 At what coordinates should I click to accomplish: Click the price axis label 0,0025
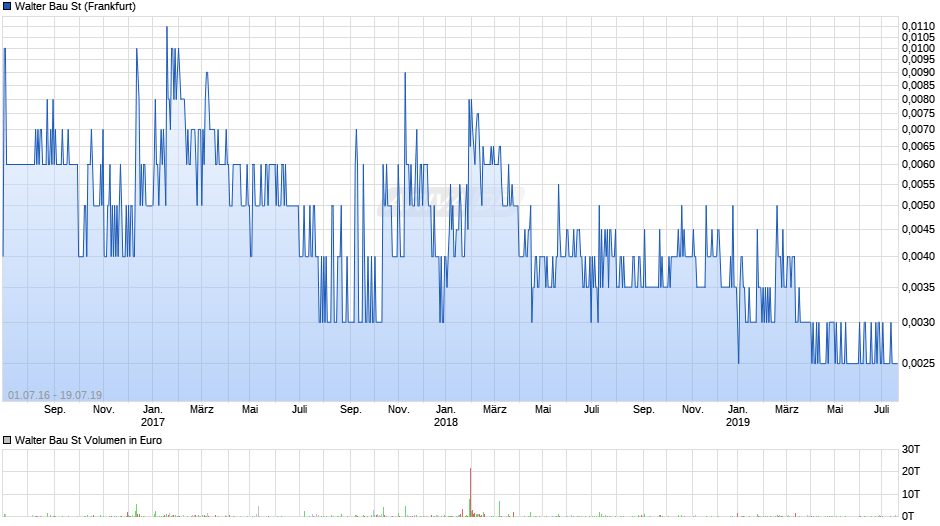[918, 363]
